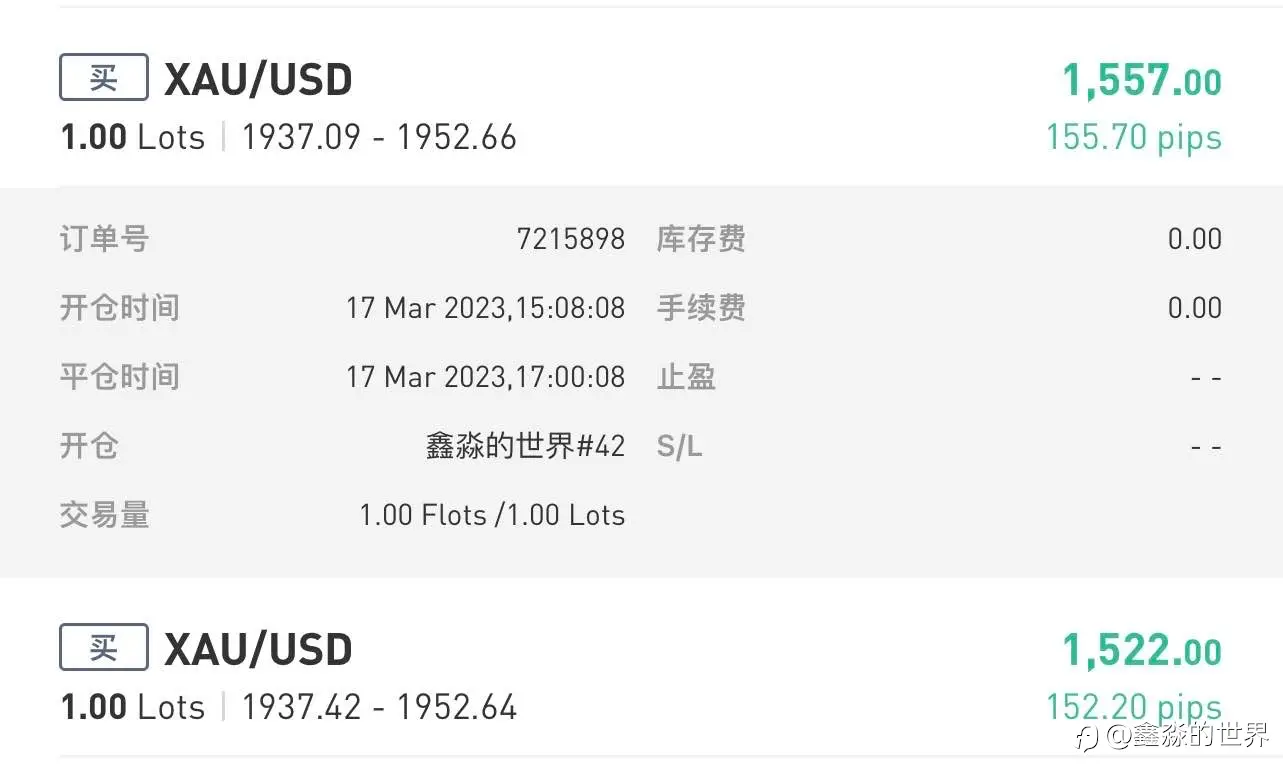Select order number 7215898
Viewport: 1283px width, 782px height.
coord(570,239)
